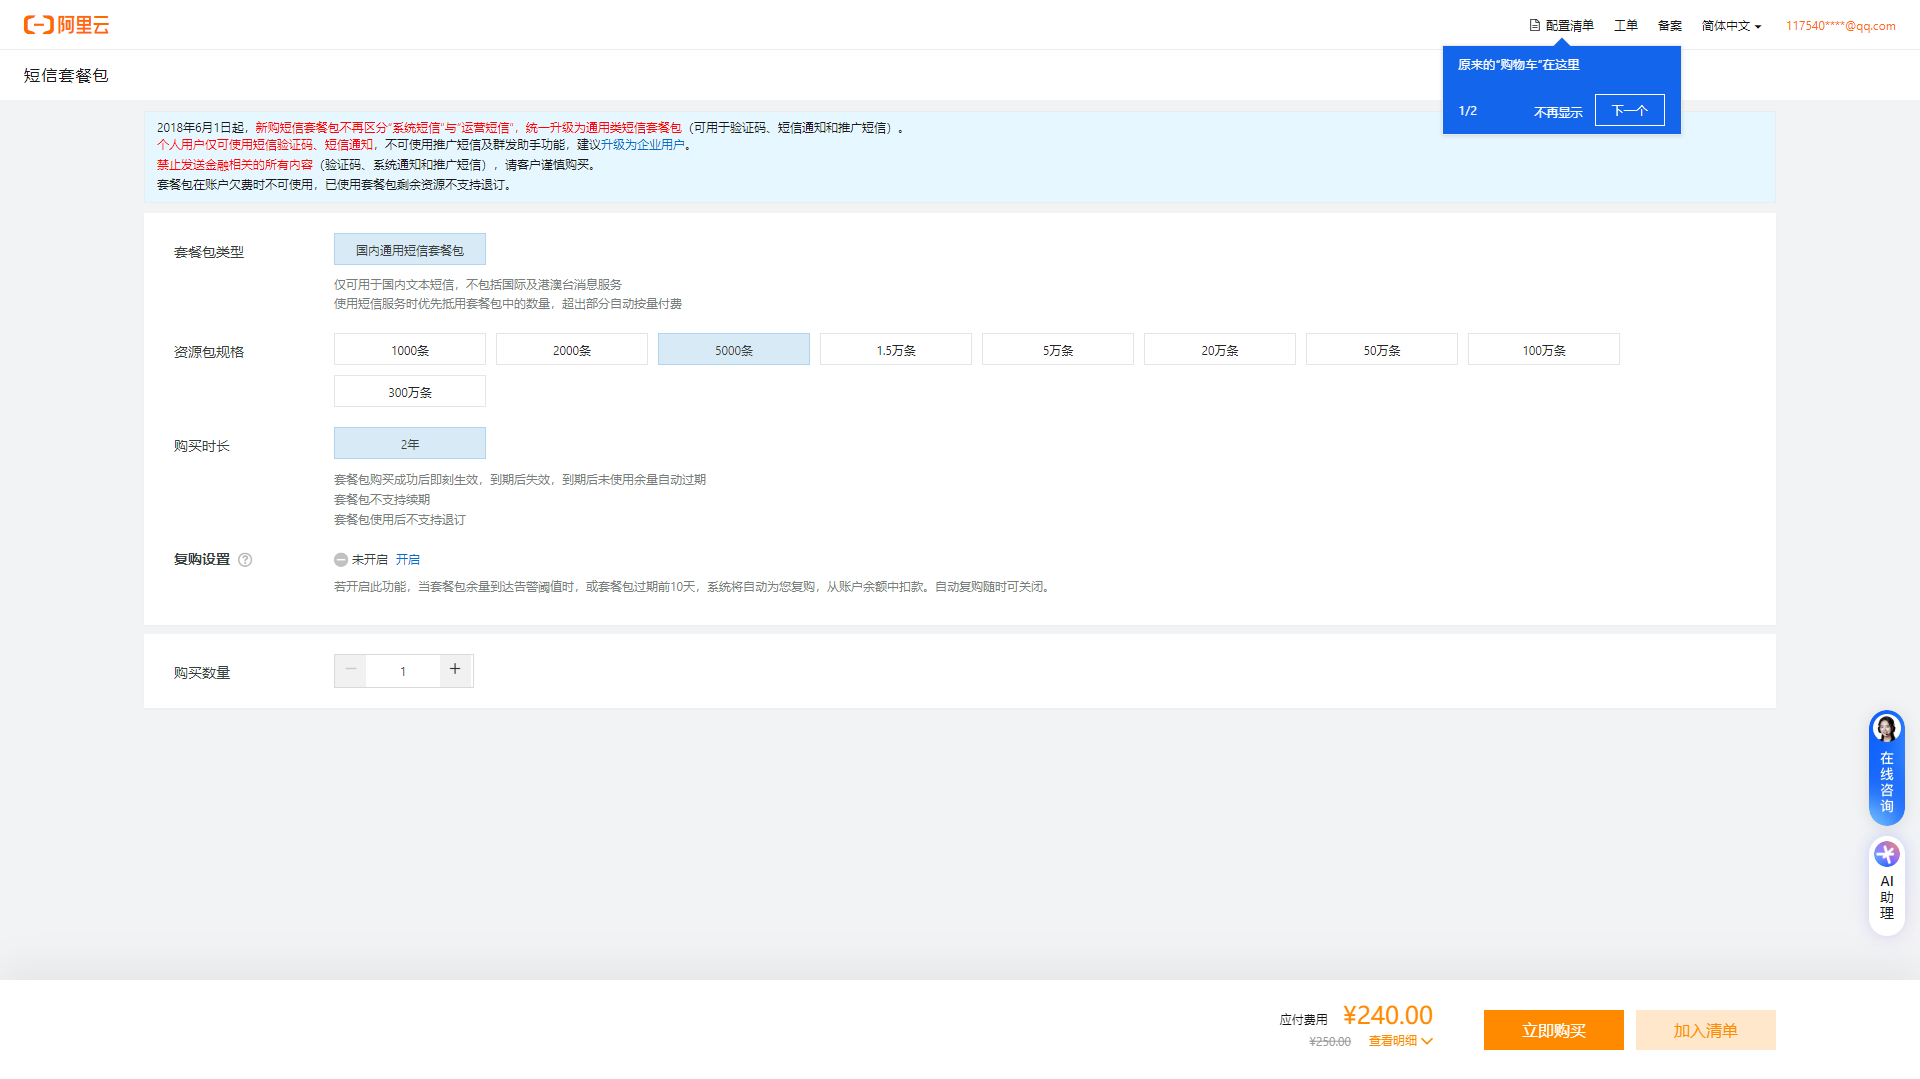Open the account email menu

pos(1840,26)
